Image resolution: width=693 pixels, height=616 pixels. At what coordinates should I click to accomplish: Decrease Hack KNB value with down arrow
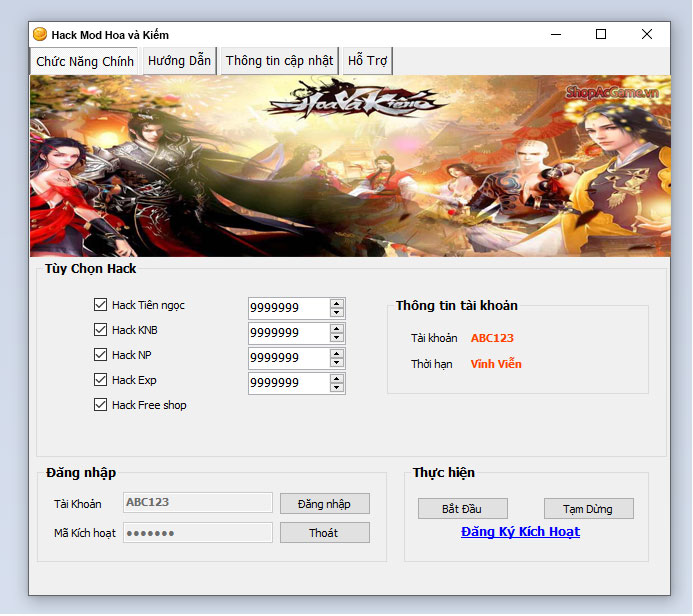coord(337,338)
